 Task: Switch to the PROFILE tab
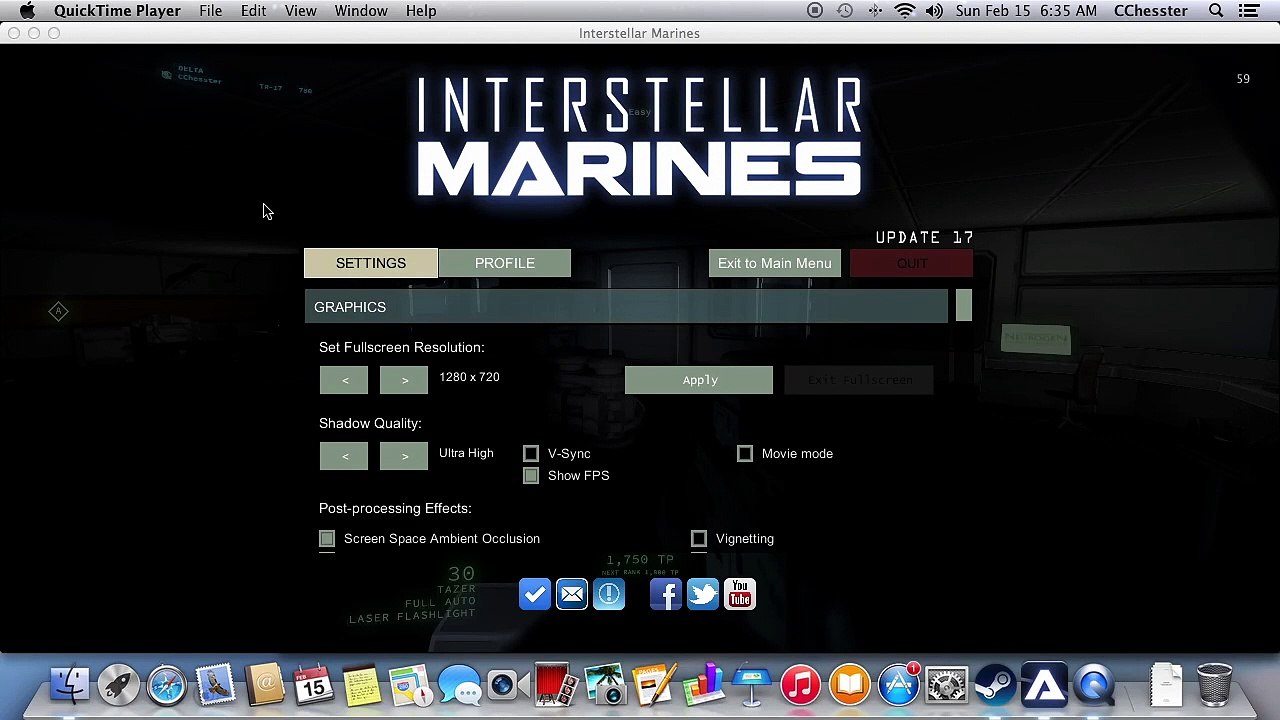pyautogui.click(x=505, y=263)
